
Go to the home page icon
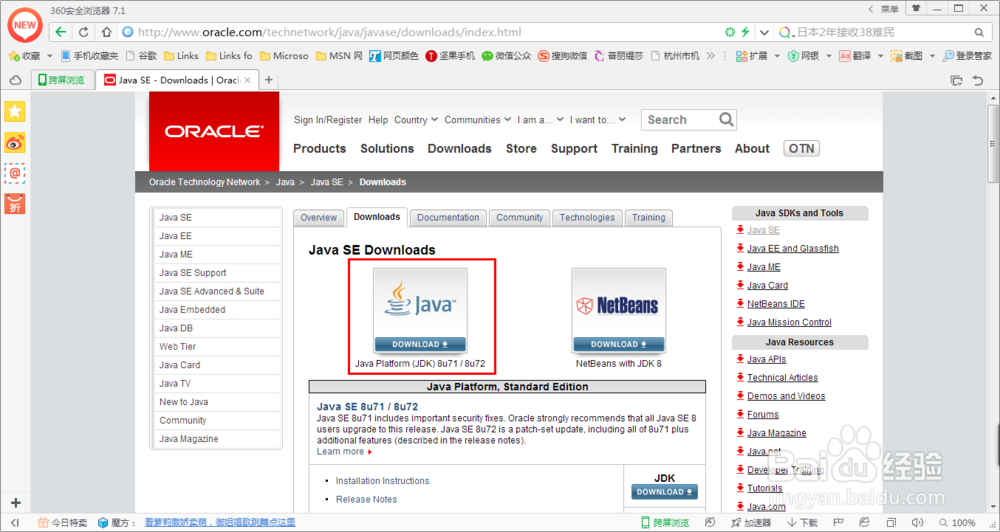(107, 32)
